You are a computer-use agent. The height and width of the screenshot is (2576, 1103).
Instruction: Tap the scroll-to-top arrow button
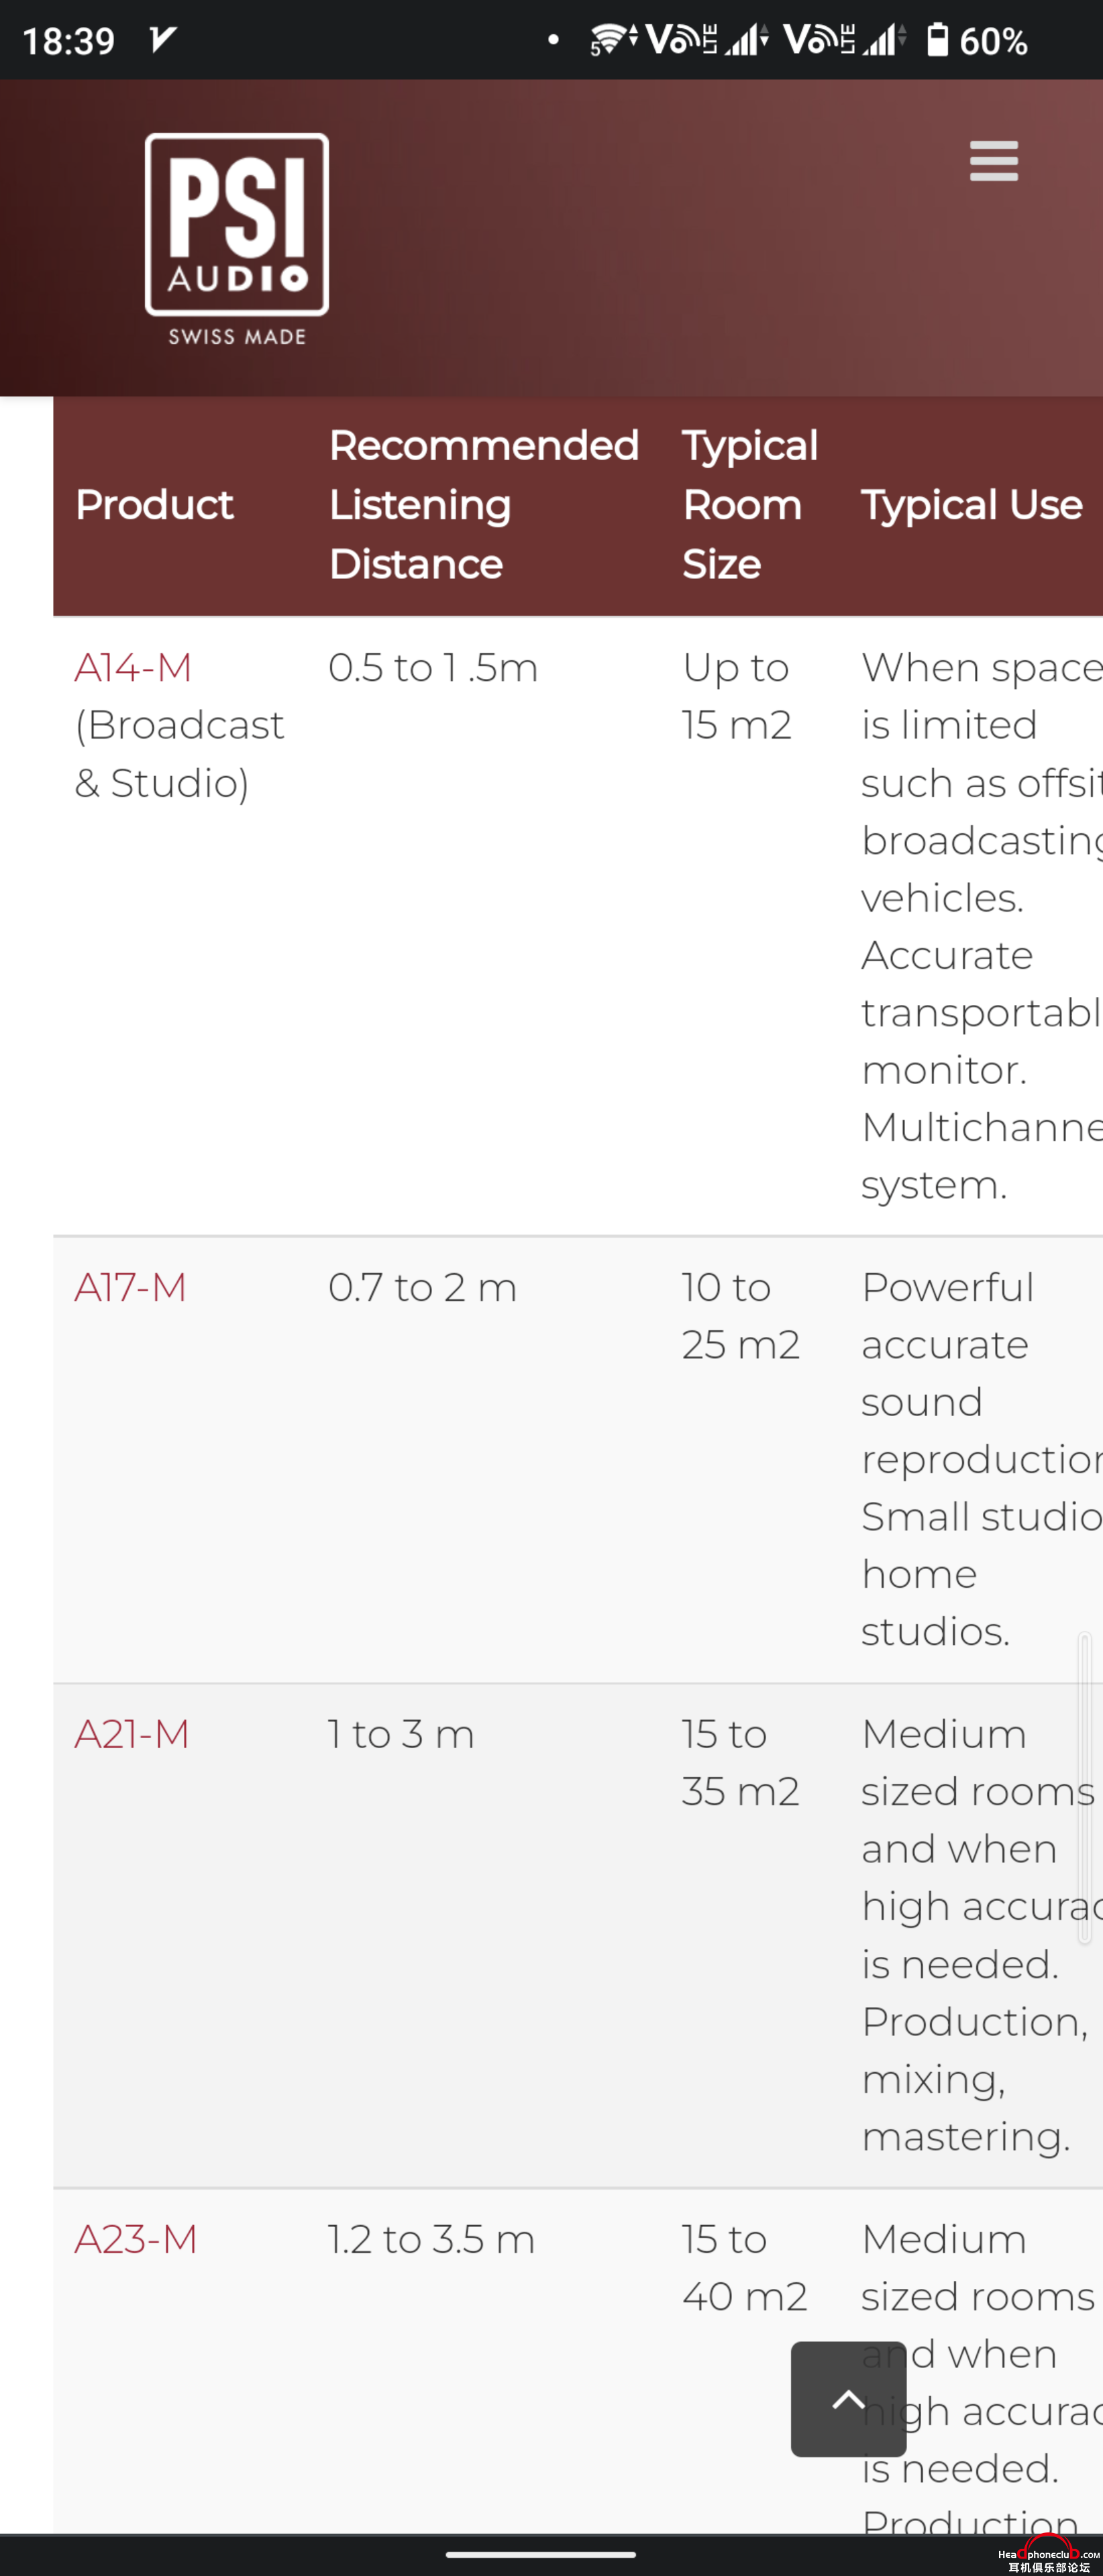coord(848,2398)
